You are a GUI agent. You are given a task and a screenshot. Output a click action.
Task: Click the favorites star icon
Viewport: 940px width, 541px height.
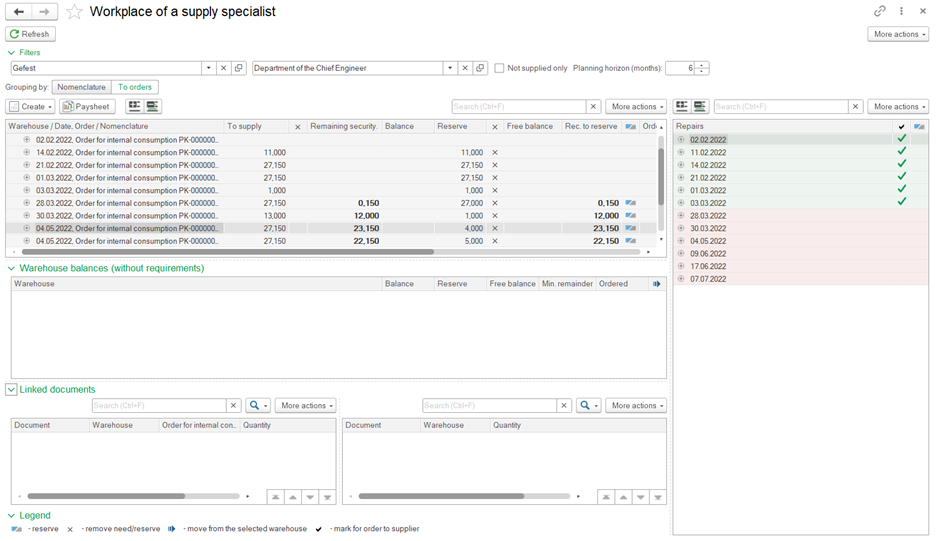point(74,12)
